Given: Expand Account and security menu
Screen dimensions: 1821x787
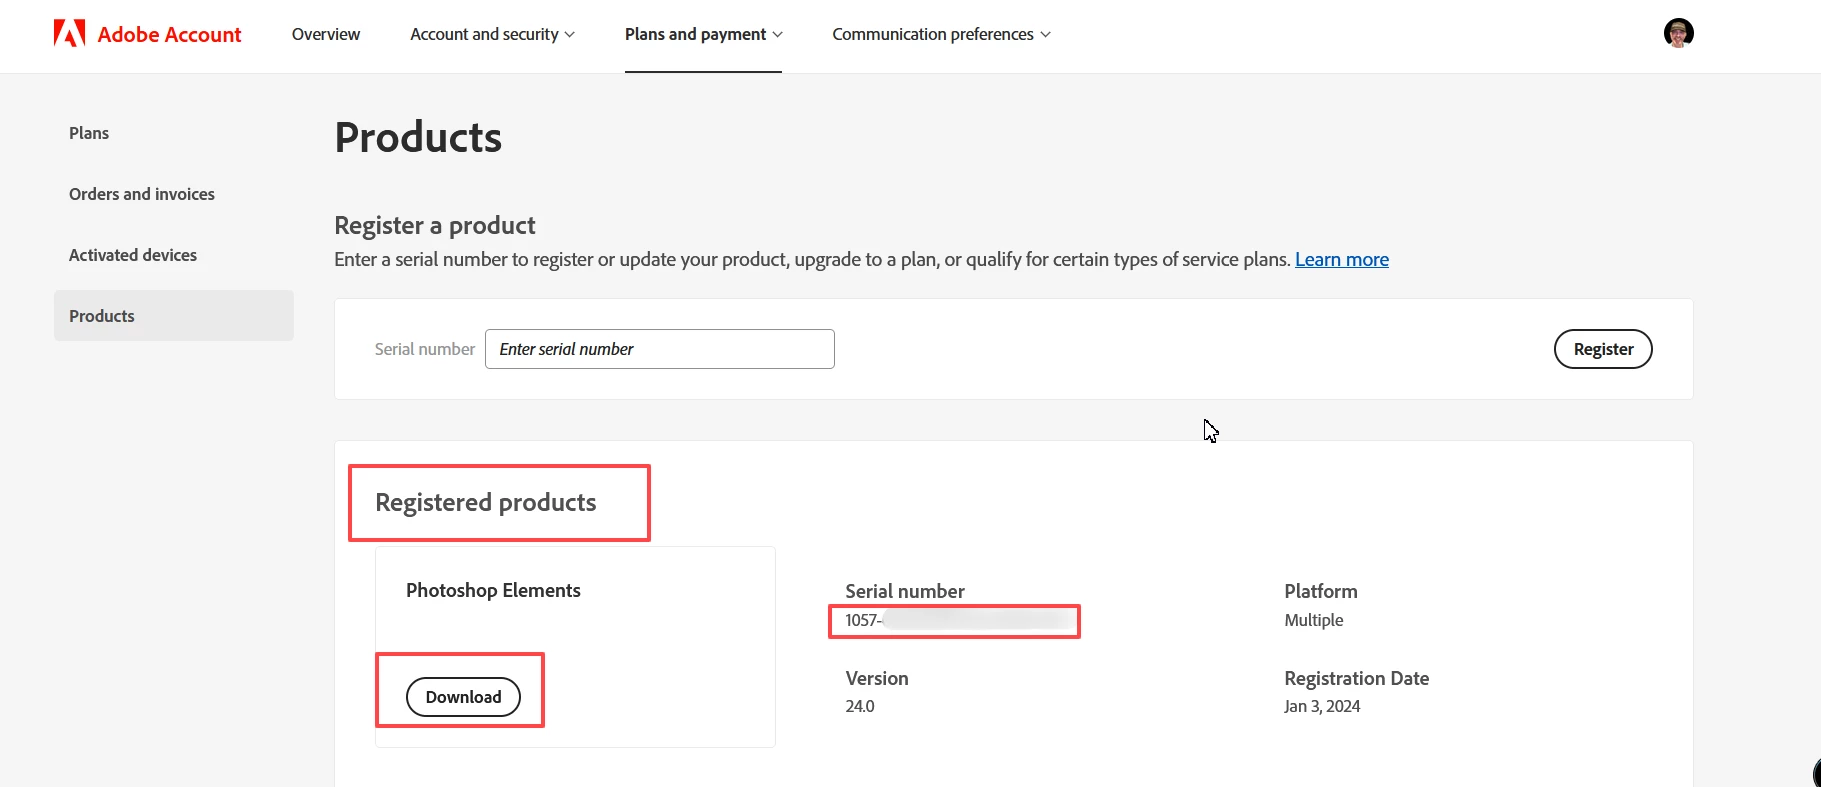Looking at the screenshot, I should [x=492, y=34].
